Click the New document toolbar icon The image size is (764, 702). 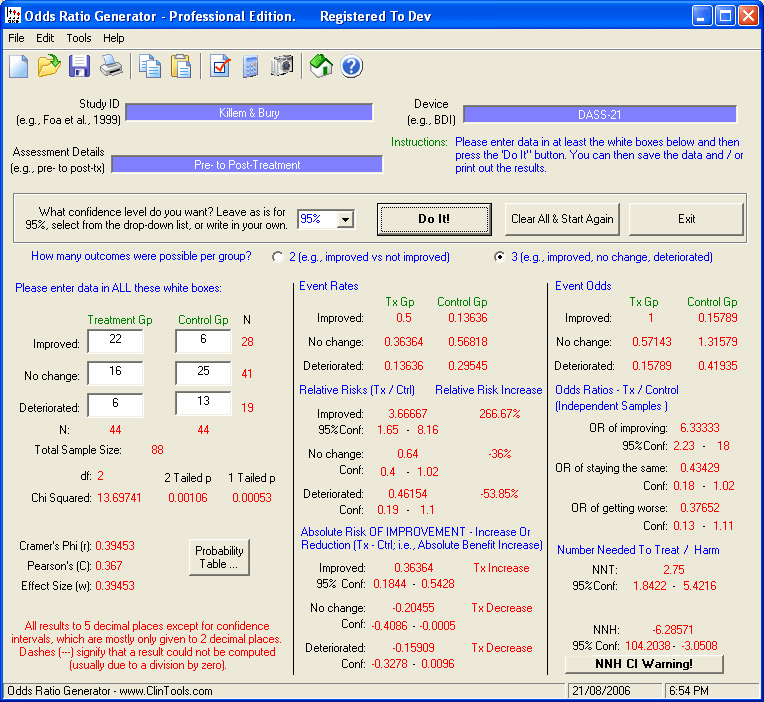click(19, 67)
